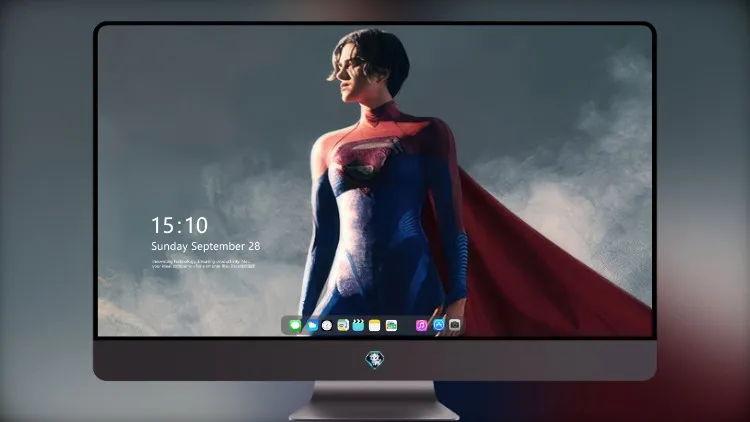Open the pink iTunes music app
Image resolution: width=750 pixels, height=422 pixels.
[x=421, y=325]
